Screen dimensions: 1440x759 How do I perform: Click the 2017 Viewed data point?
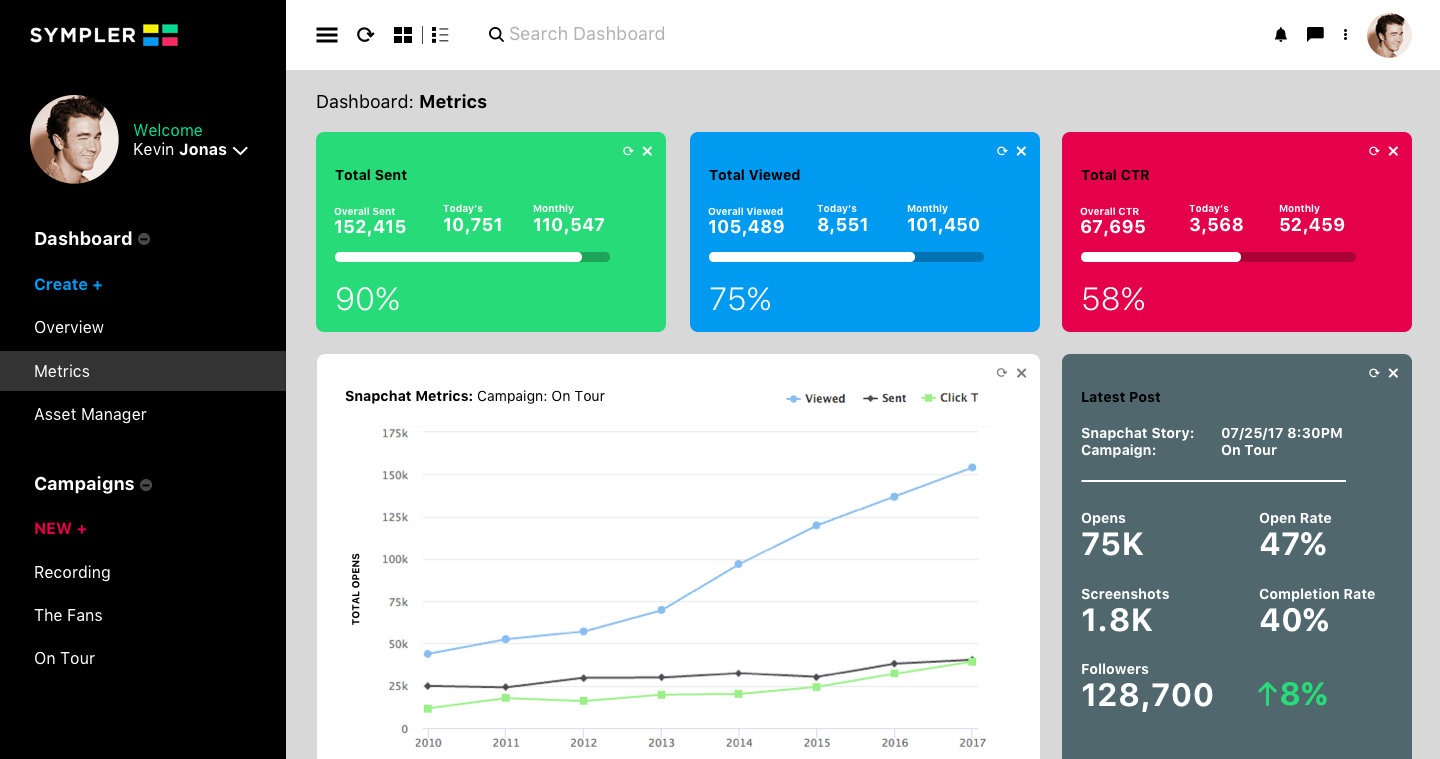[972, 468]
